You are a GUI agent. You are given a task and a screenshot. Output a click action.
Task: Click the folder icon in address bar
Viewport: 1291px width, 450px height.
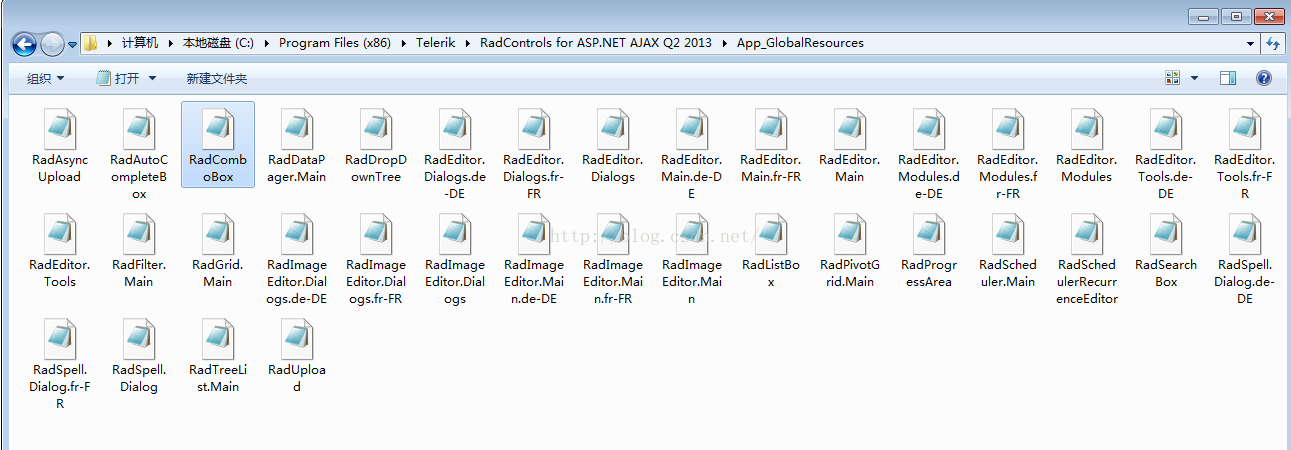tap(91, 43)
